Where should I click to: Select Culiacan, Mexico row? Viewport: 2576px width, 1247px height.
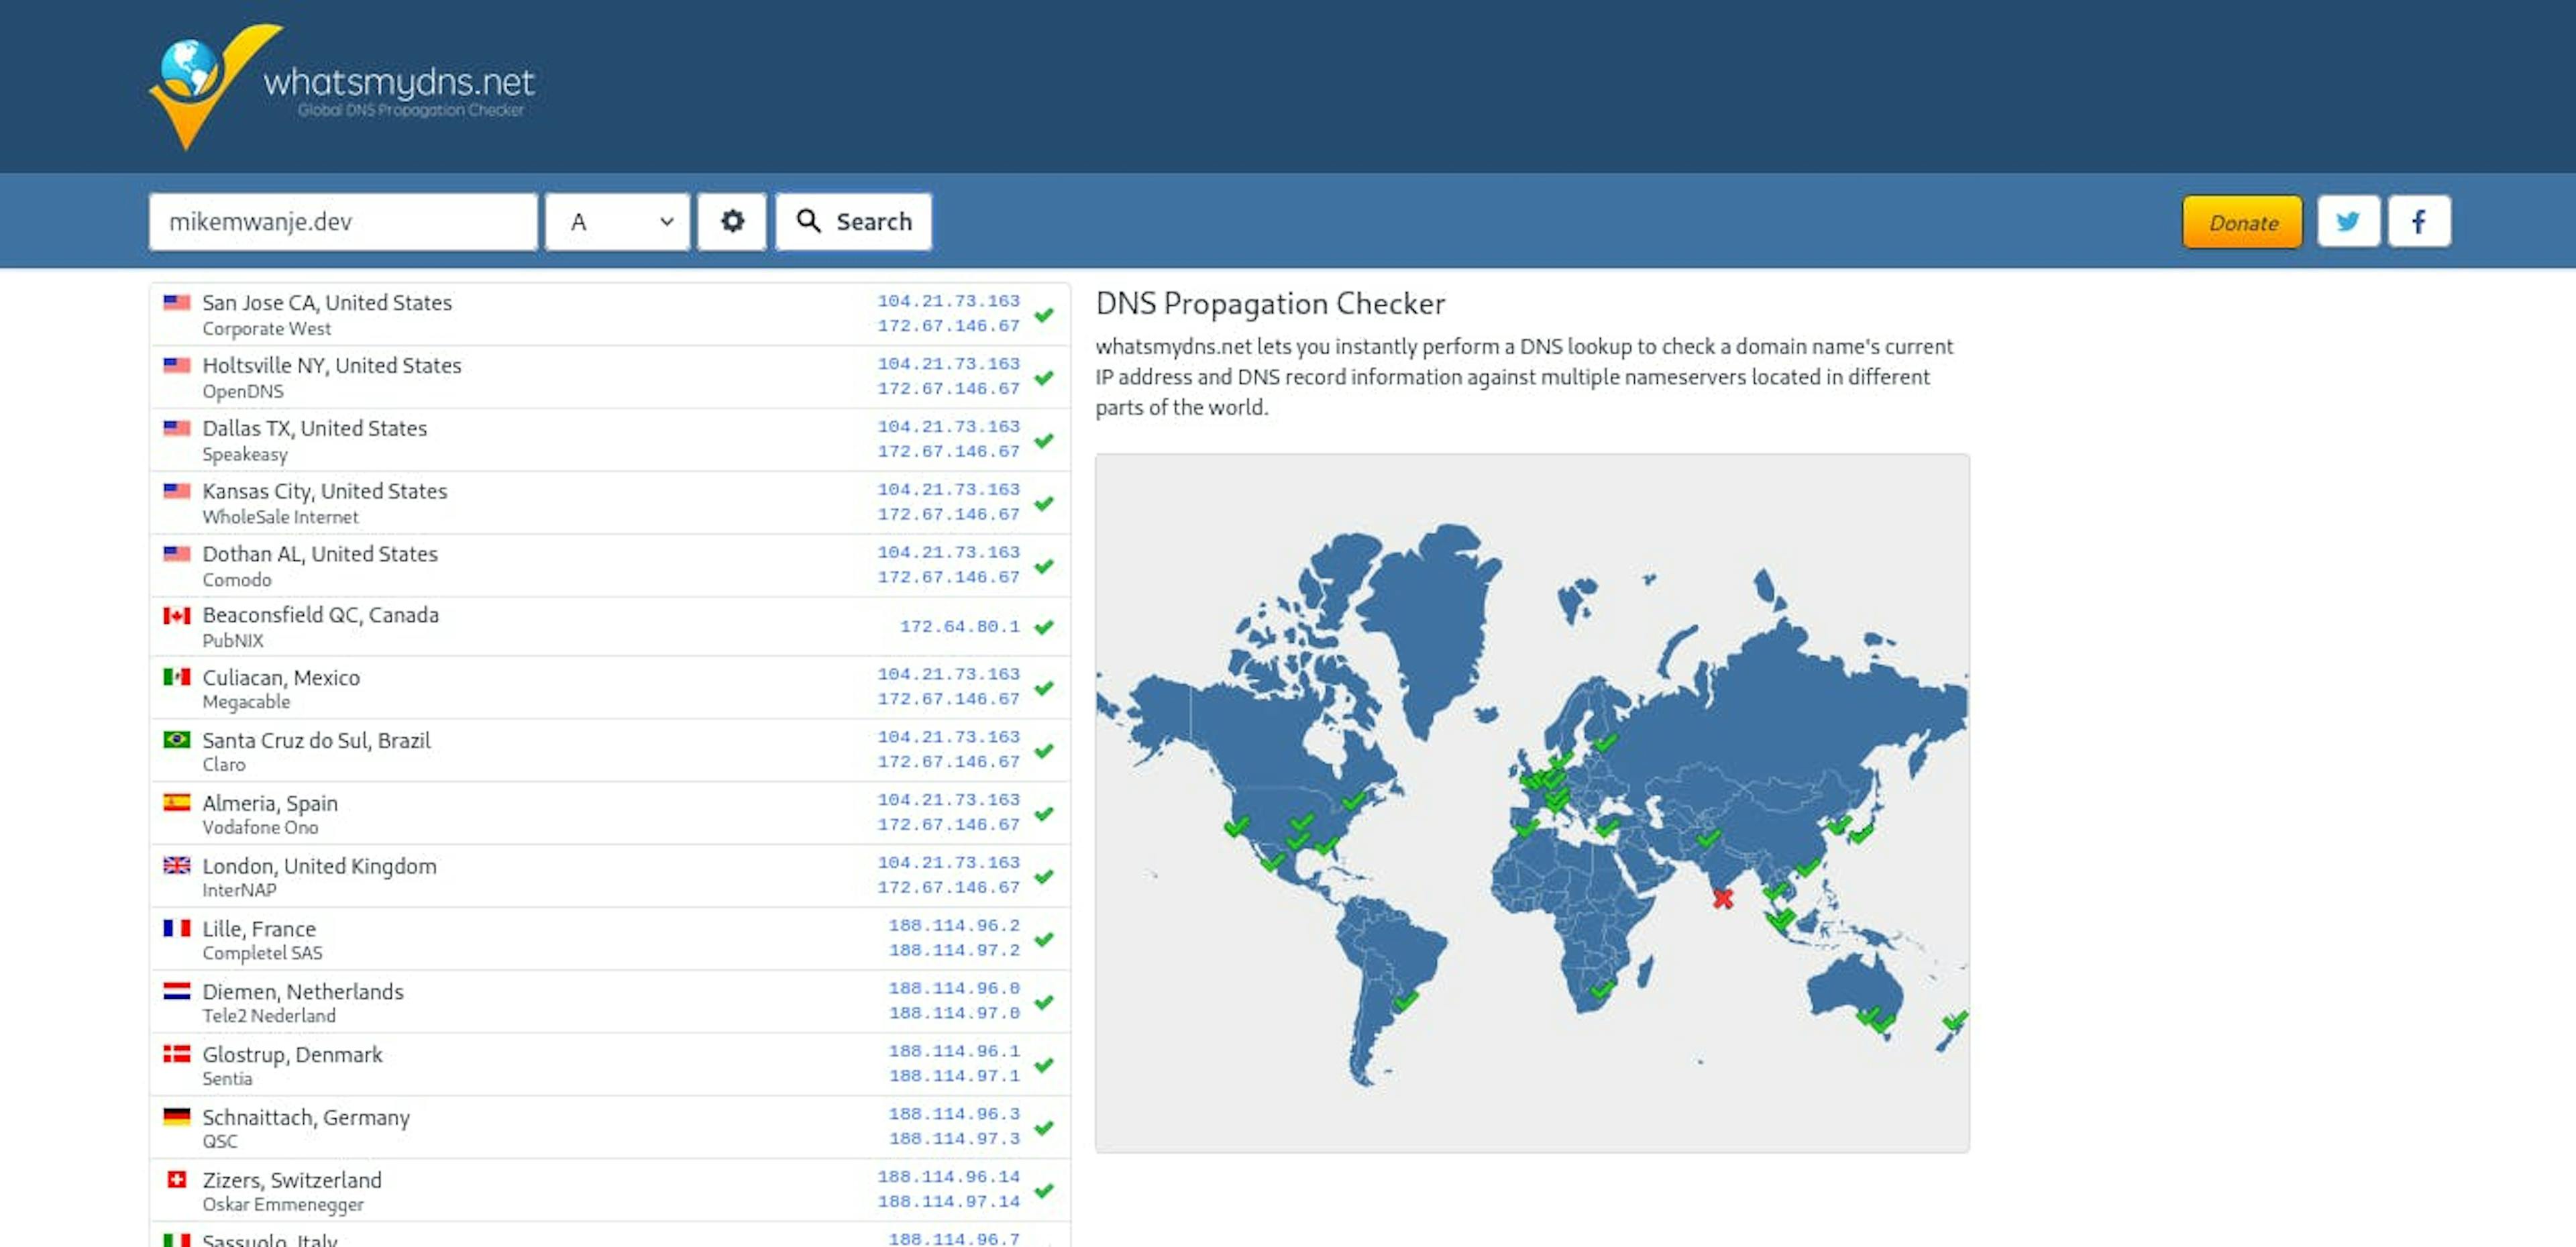click(x=610, y=688)
